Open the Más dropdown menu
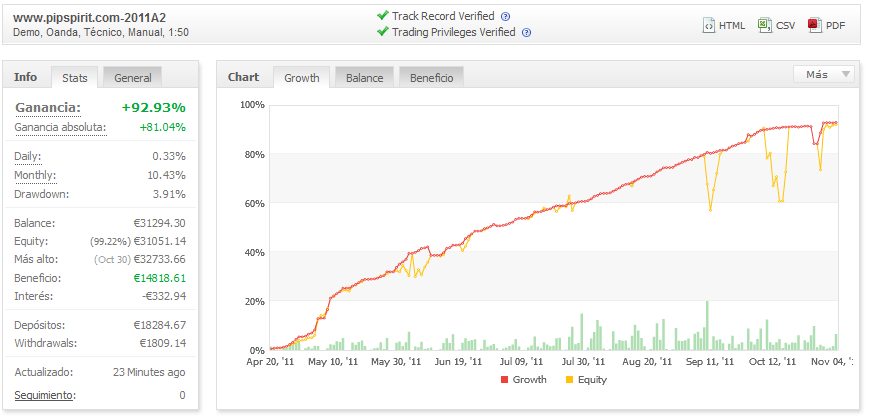Viewport: 869px width, 416px height. coord(823,74)
